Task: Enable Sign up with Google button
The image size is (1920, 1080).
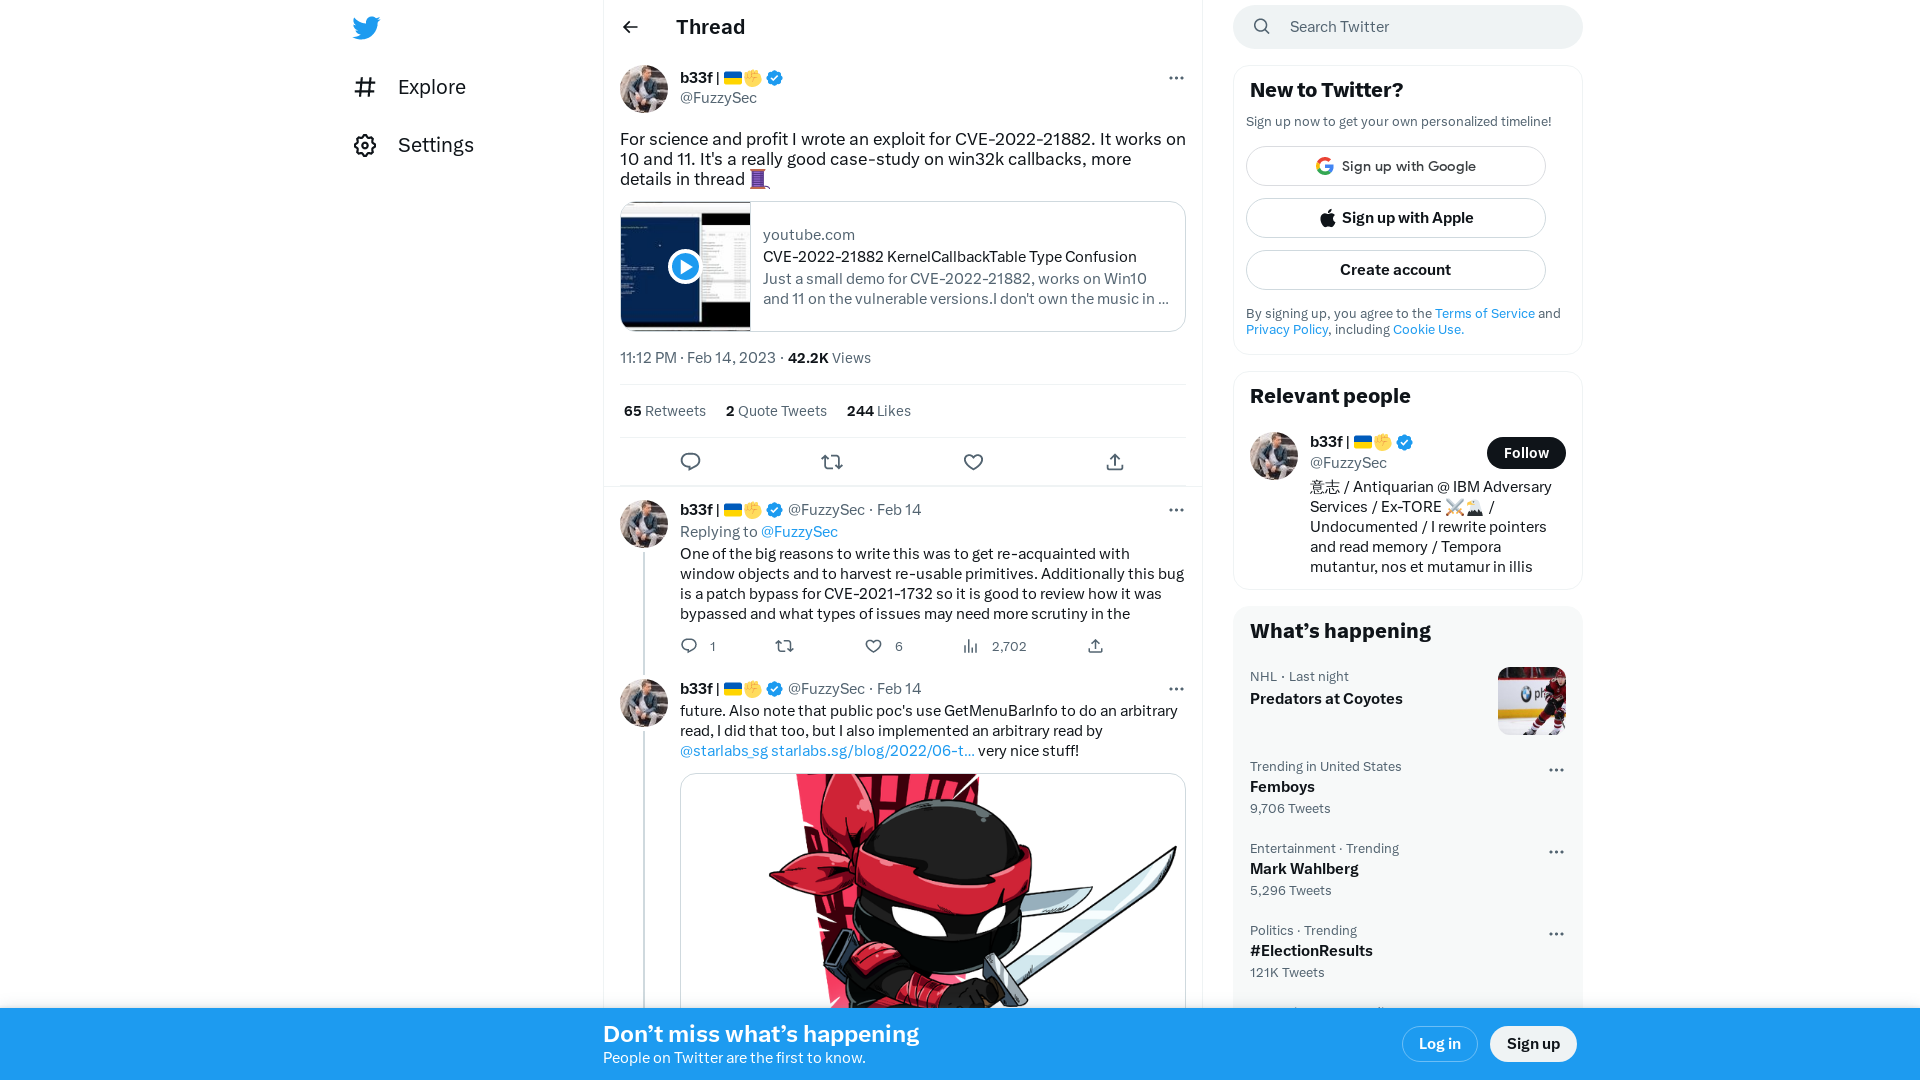Action: [1395, 165]
